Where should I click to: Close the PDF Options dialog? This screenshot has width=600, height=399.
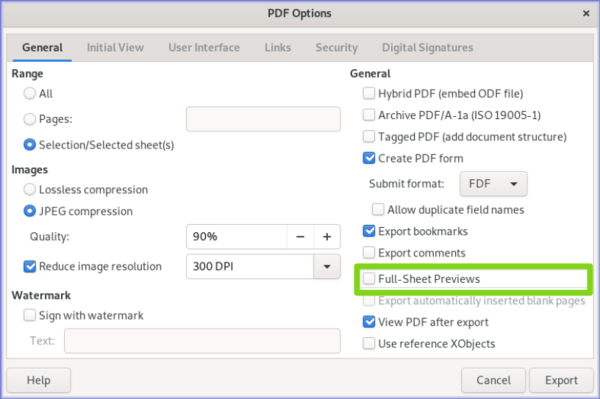point(586,13)
